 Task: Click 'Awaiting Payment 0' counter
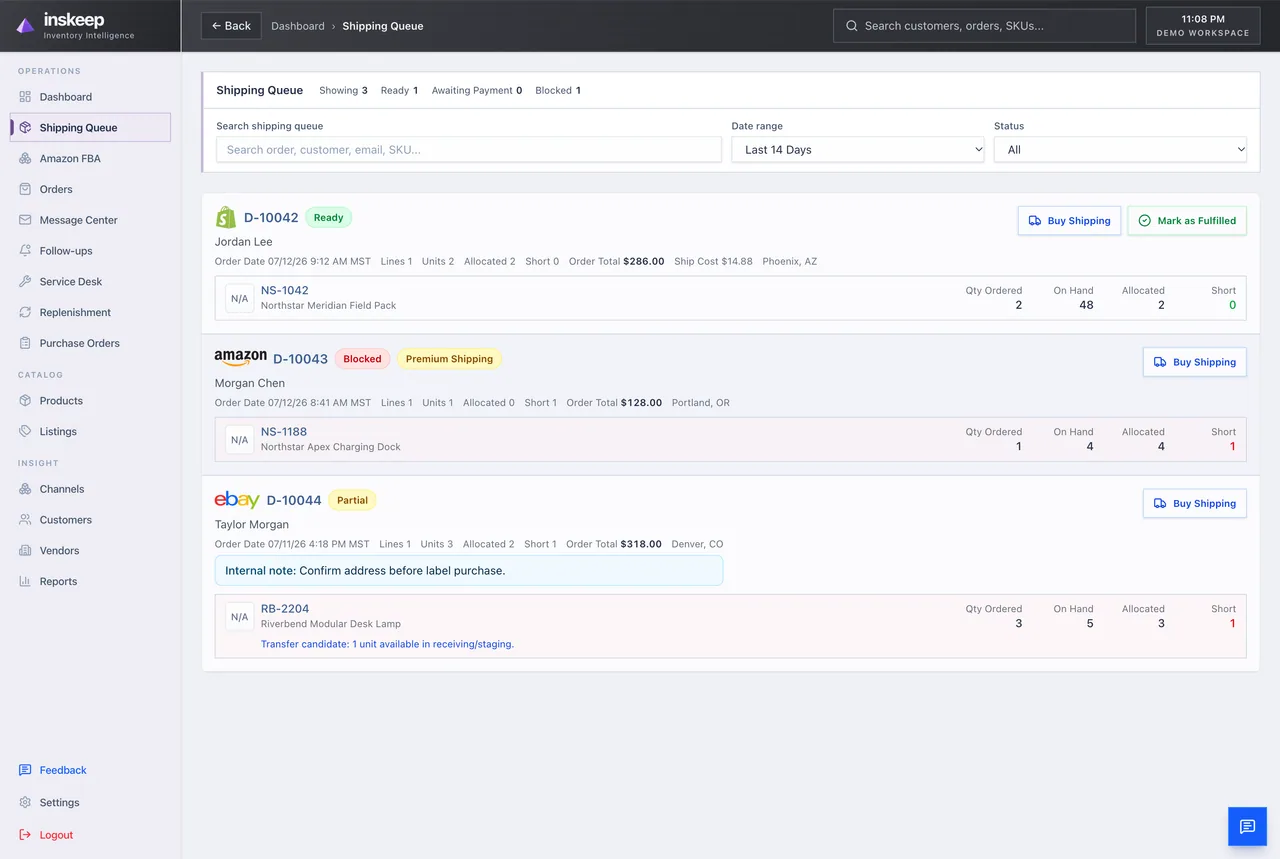477,90
